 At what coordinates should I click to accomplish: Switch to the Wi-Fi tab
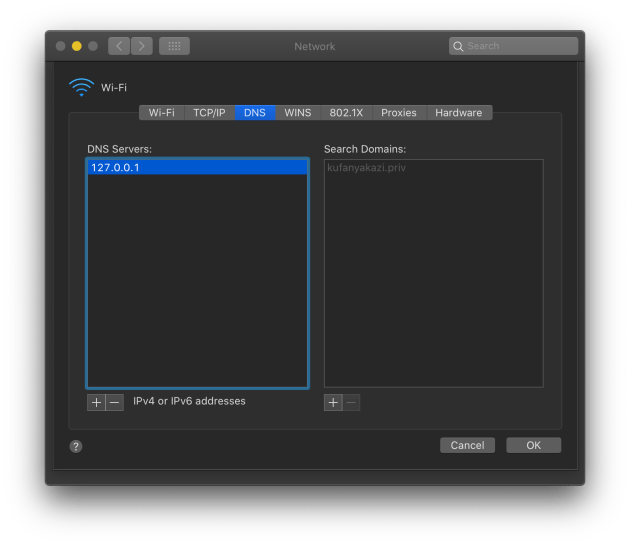pos(161,113)
